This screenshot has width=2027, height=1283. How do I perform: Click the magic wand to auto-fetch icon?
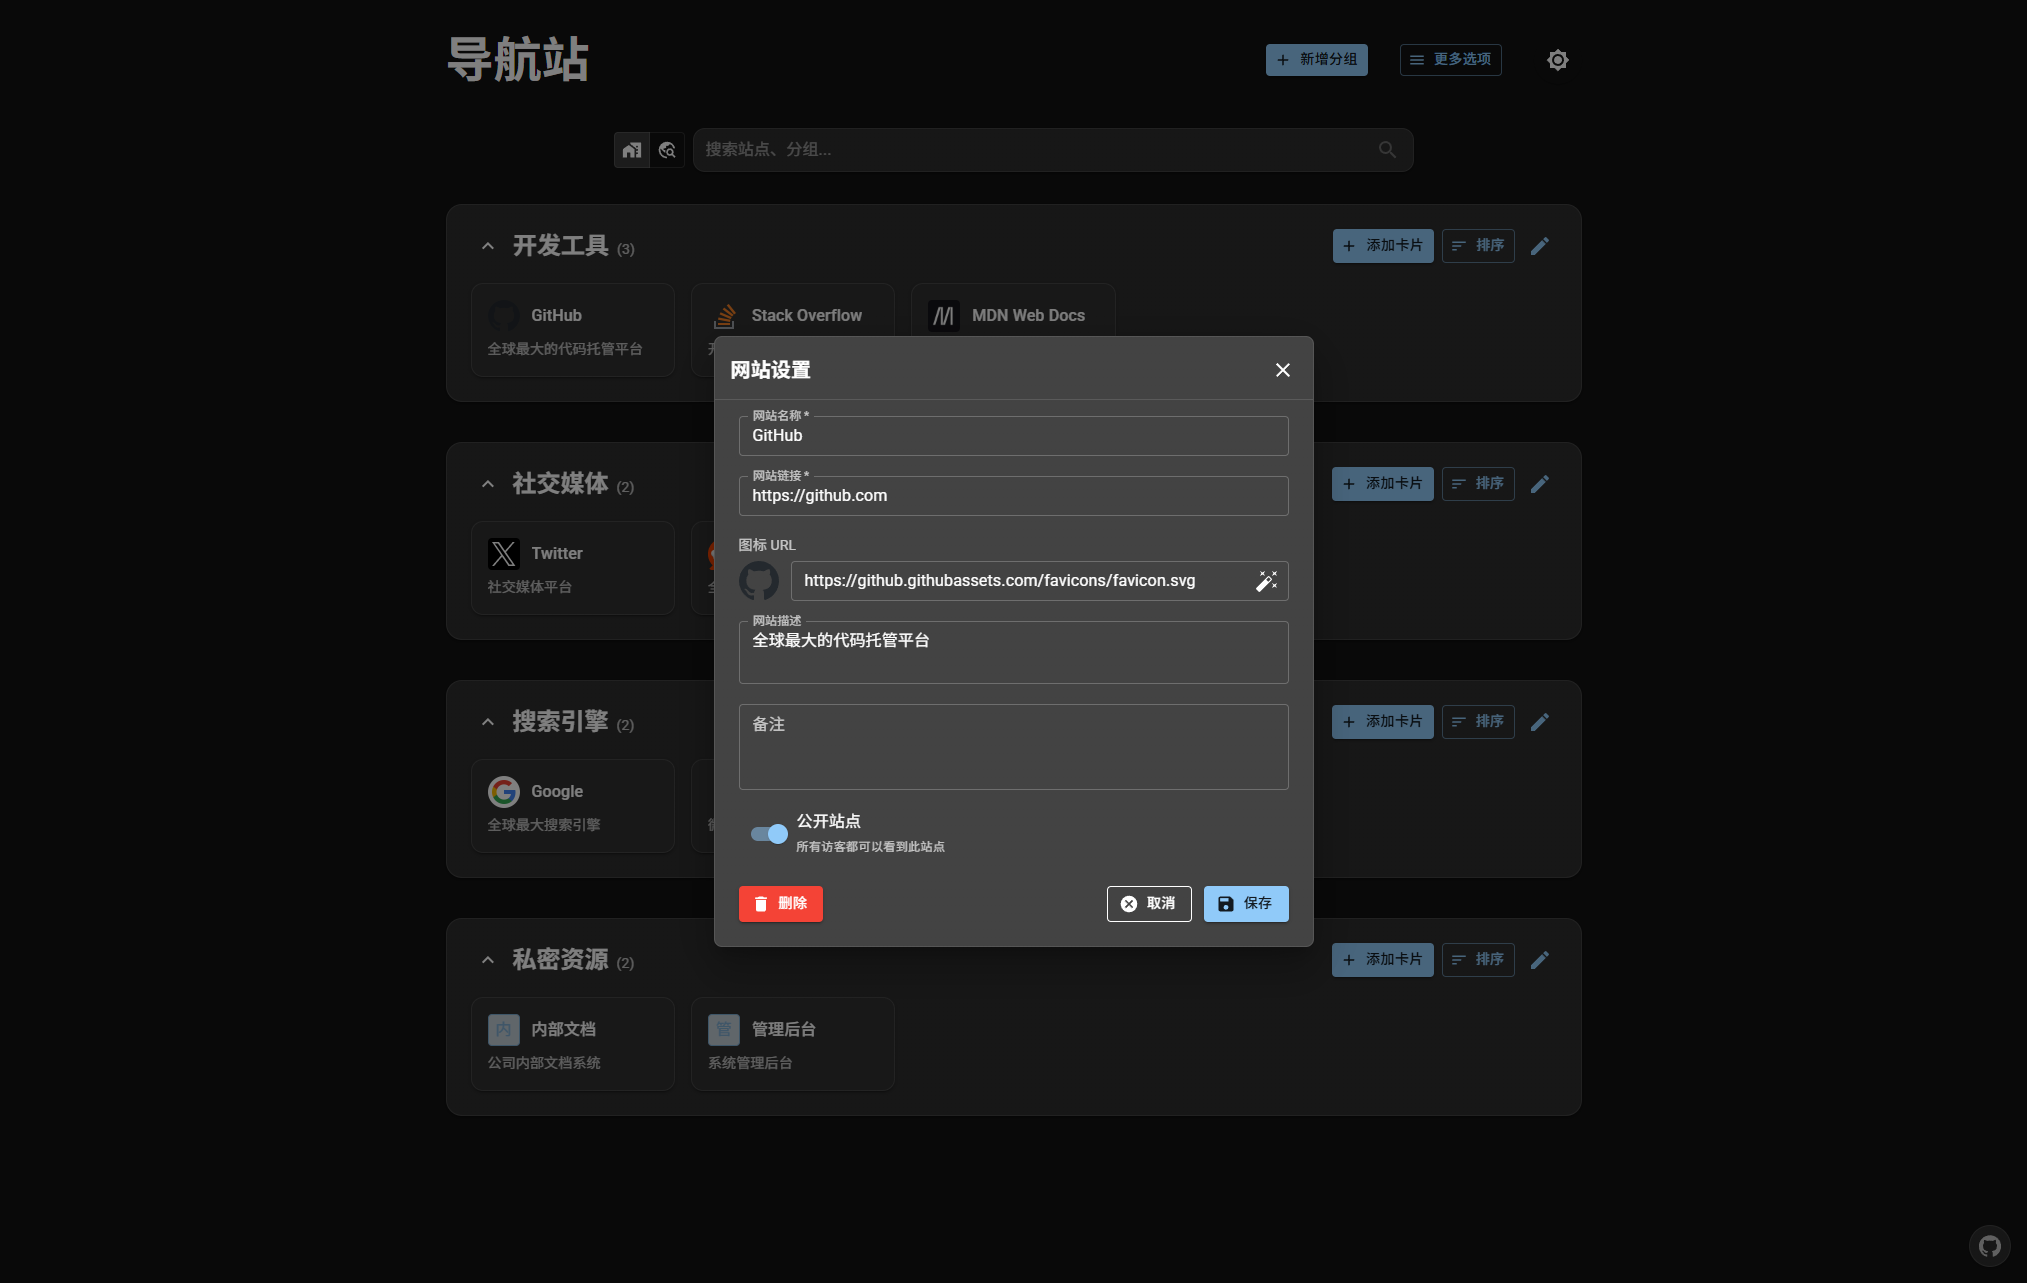pos(1267,580)
